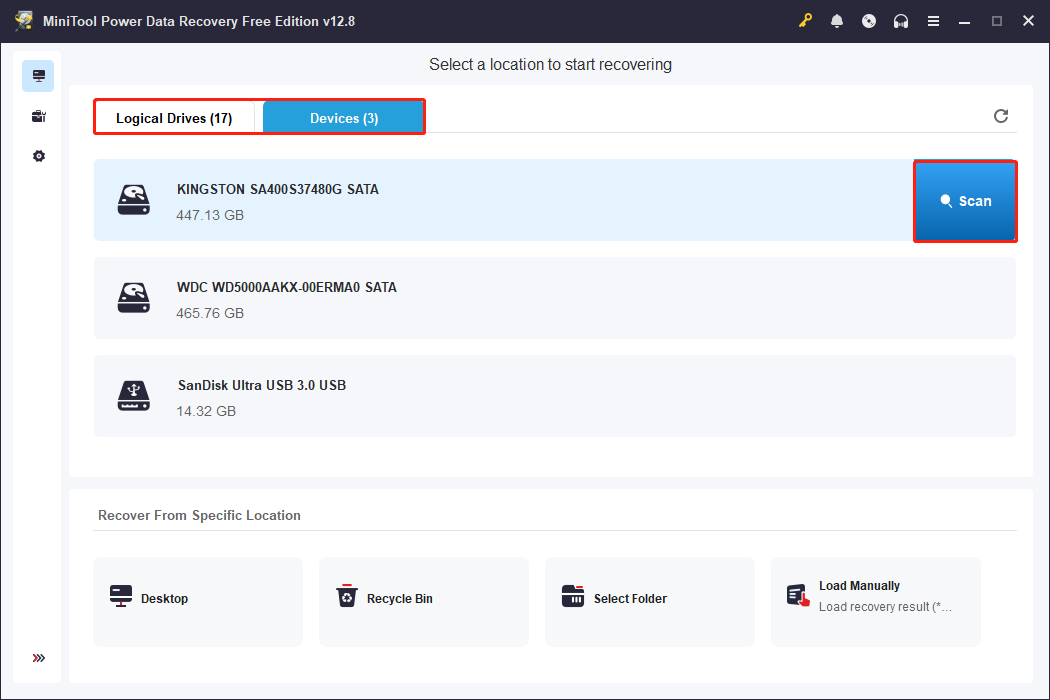
Task: Choose Recycle Bin recovery location
Action: click(x=423, y=599)
